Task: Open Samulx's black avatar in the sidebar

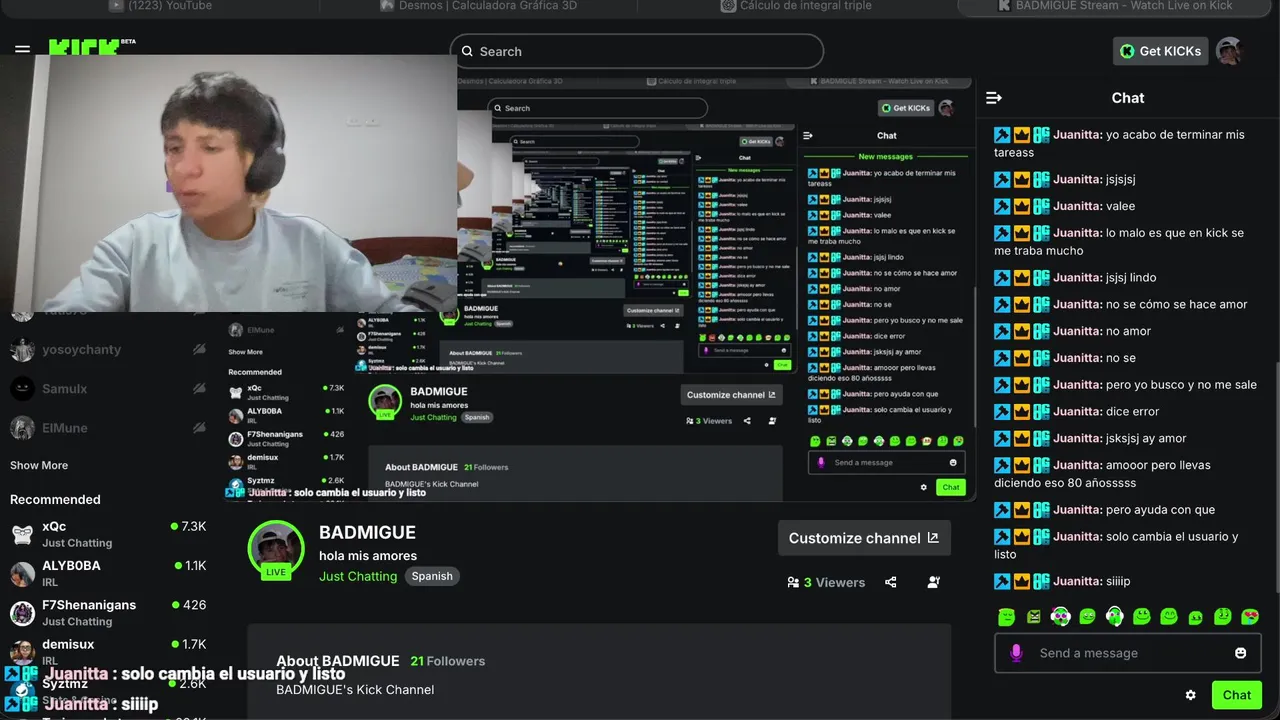Action: coord(22,388)
